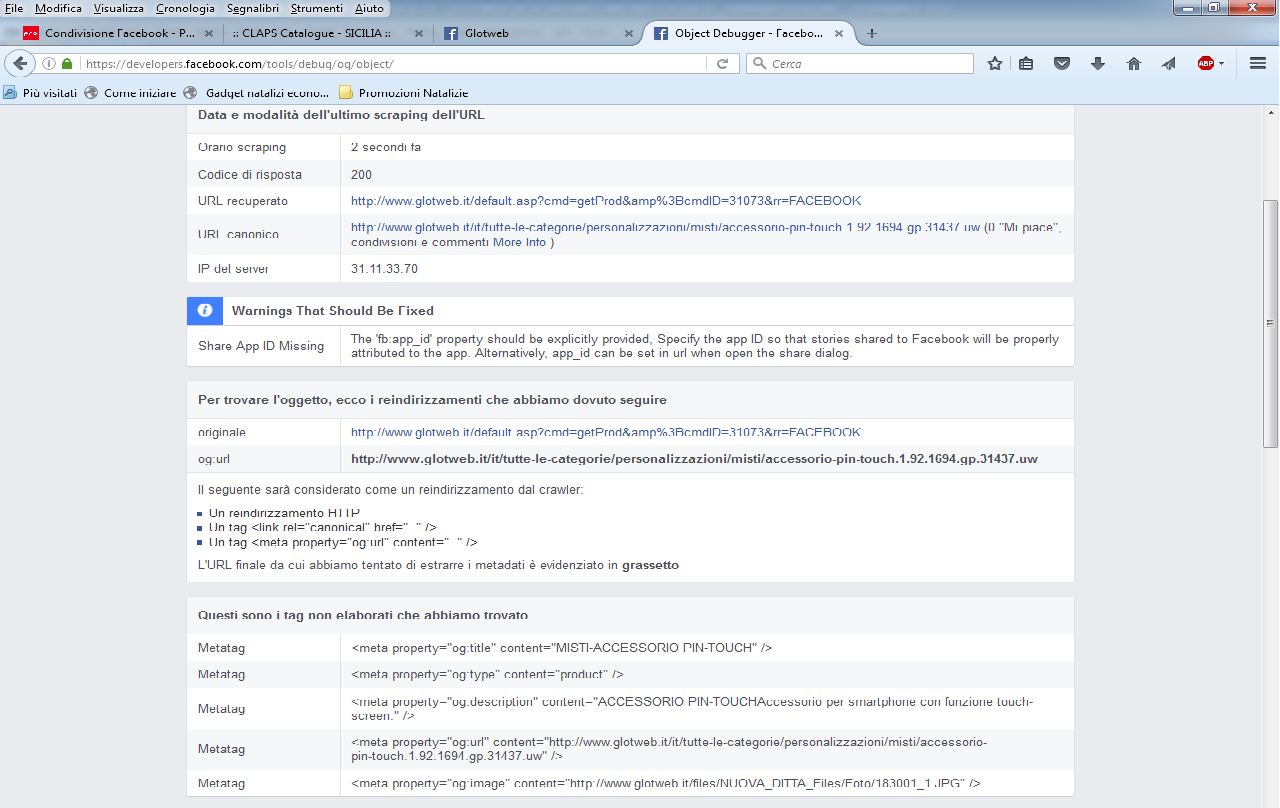Screen dimensions: 1280x808
Task: Click the URL canonico glotweb link
Action: tap(665, 227)
